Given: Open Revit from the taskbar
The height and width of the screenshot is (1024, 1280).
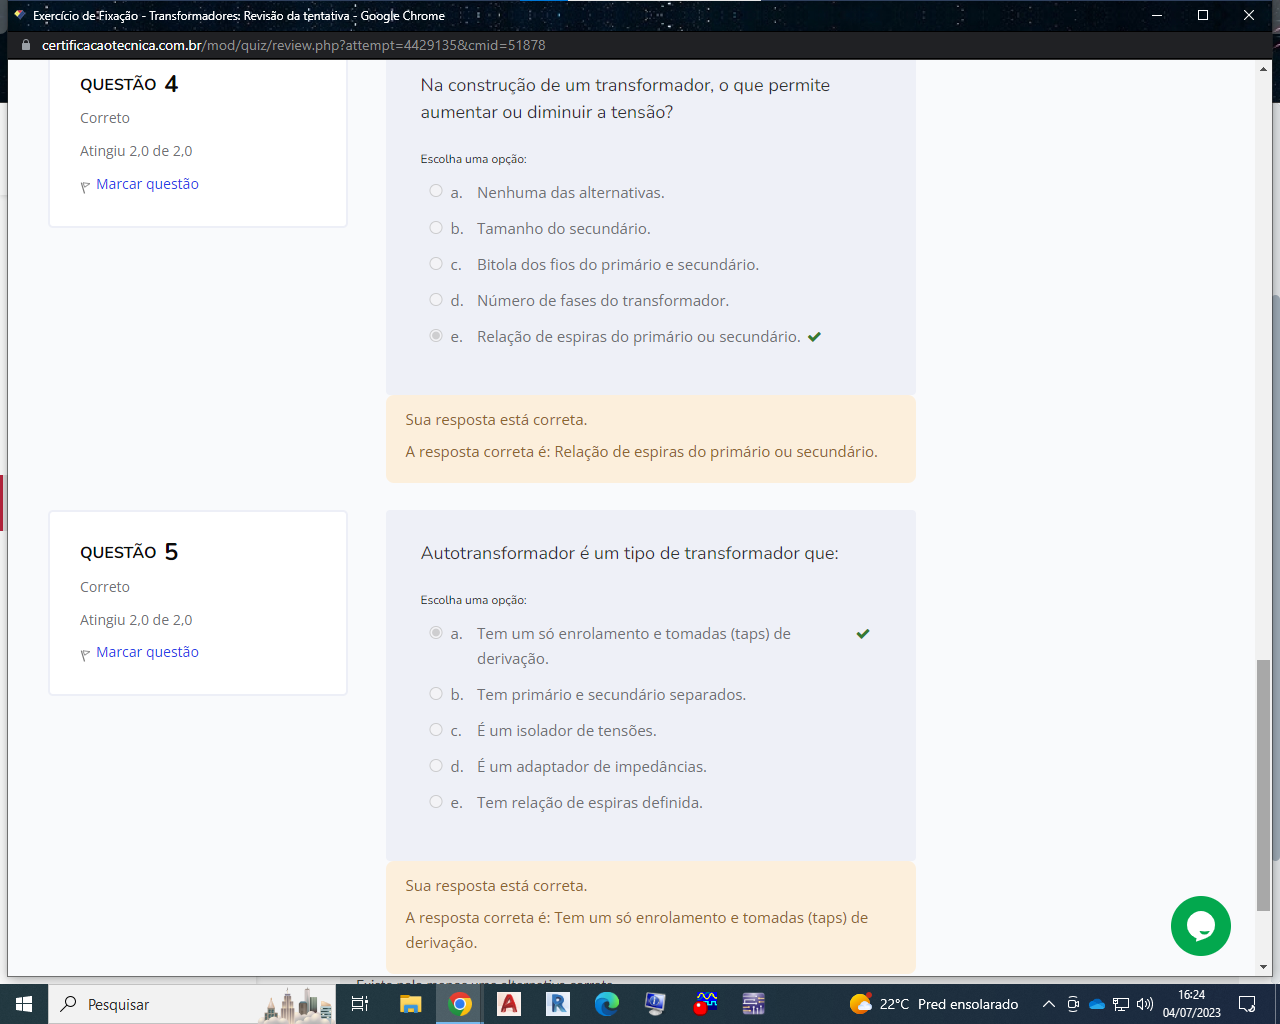Looking at the screenshot, I should 558,1004.
